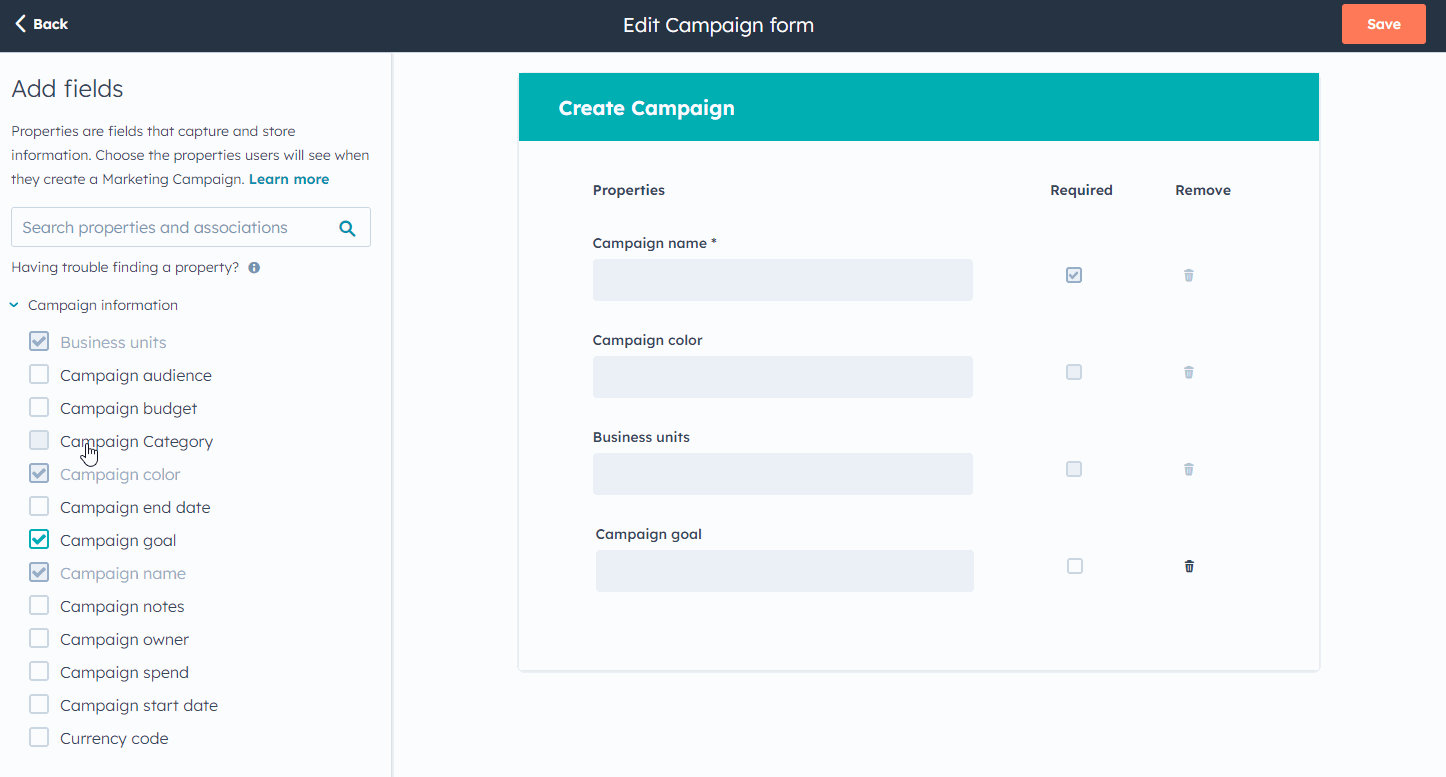
Task: Check the Currency code property
Action: tap(39, 737)
